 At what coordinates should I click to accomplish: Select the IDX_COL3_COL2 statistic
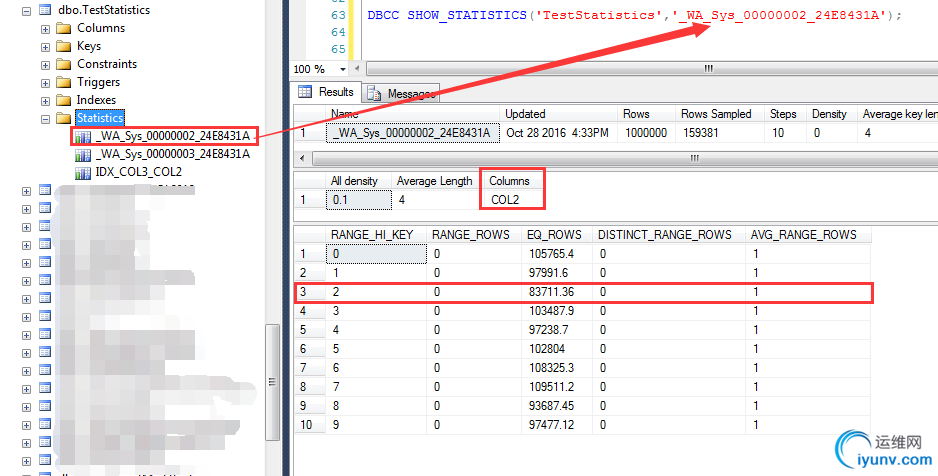[138, 172]
